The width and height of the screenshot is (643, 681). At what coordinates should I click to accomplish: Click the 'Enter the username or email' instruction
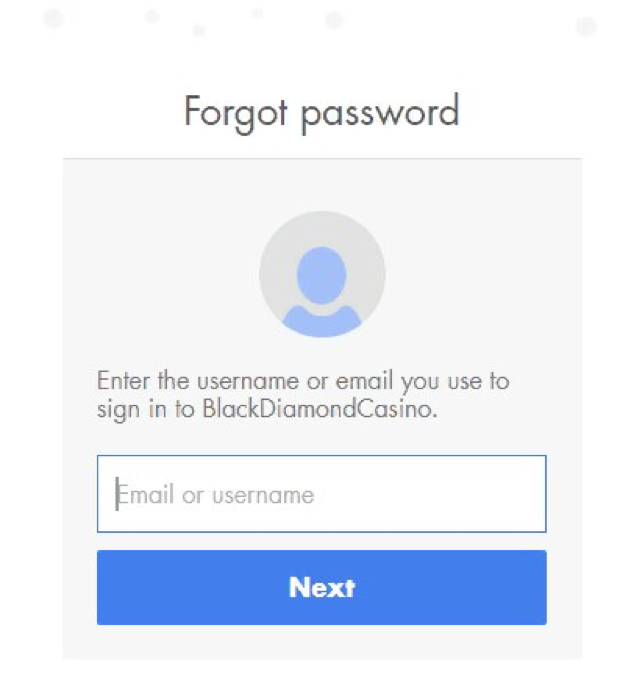coord(303,382)
